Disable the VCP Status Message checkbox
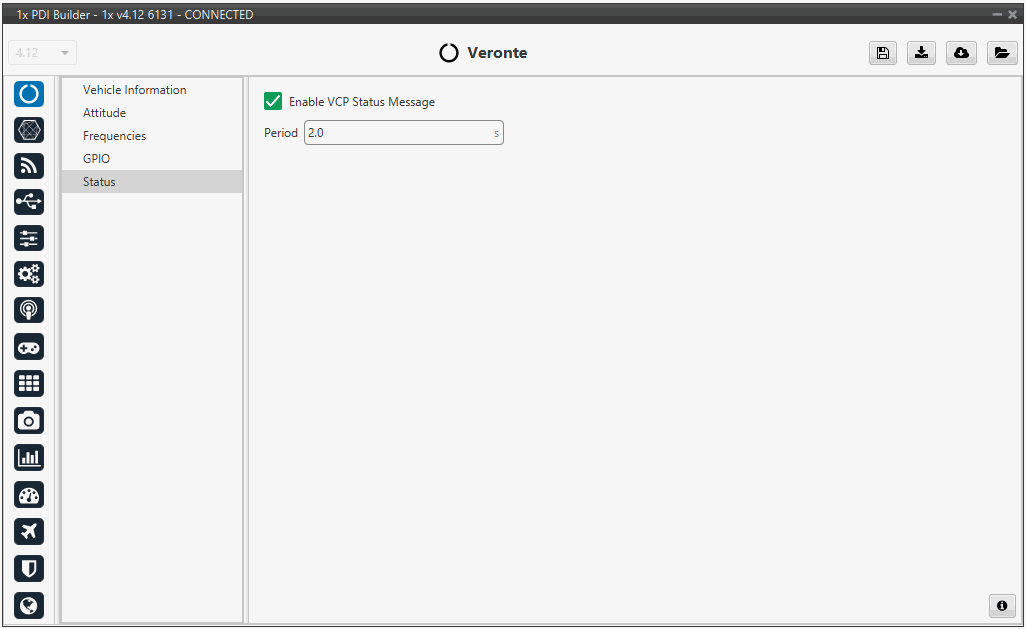The width and height of the screenshot is (1026, 629). point(273,101)
